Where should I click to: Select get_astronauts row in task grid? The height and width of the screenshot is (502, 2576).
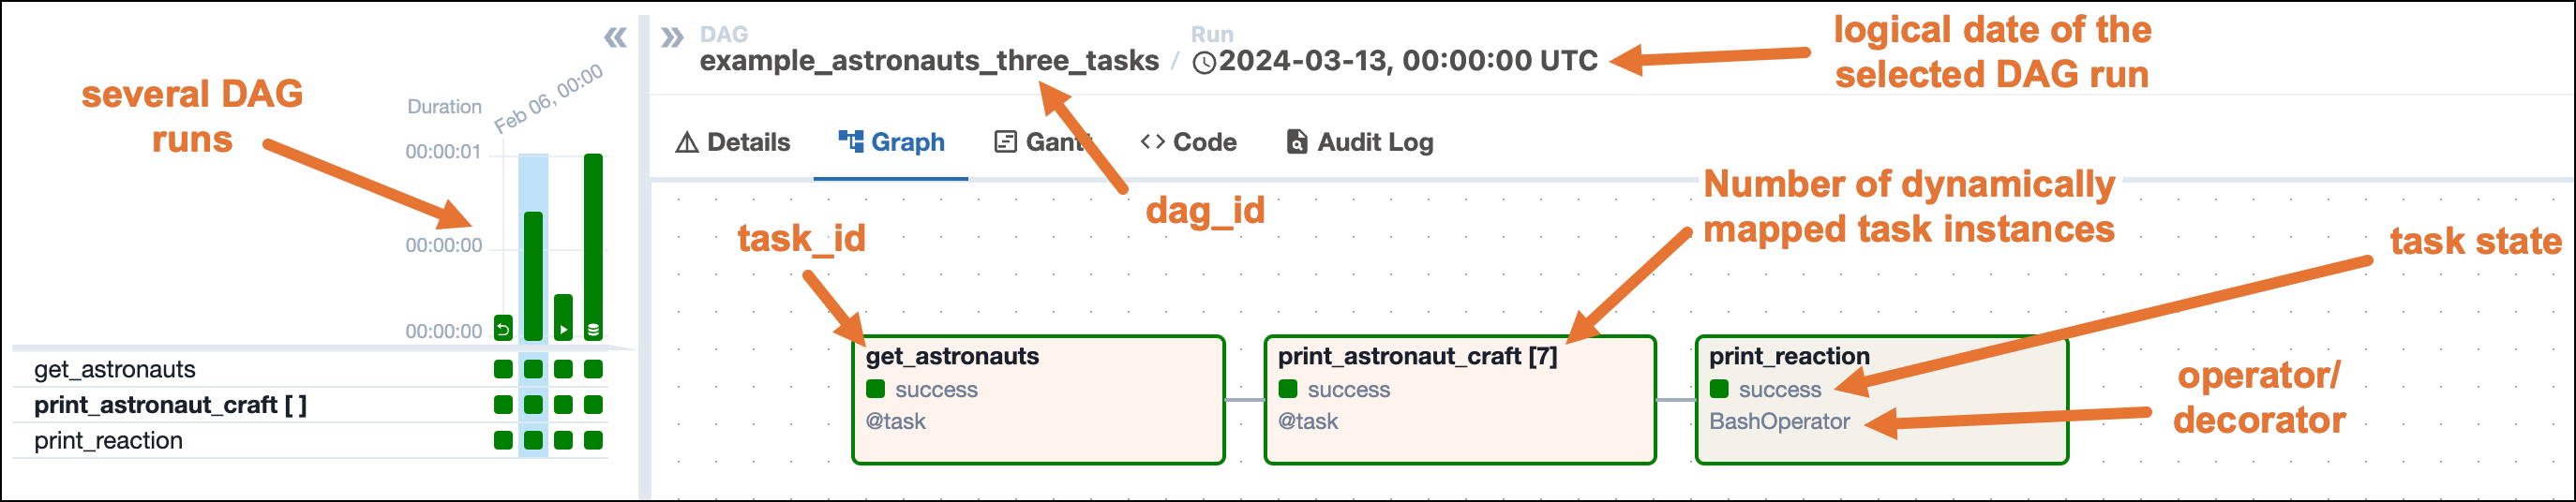tap(115, 370)
